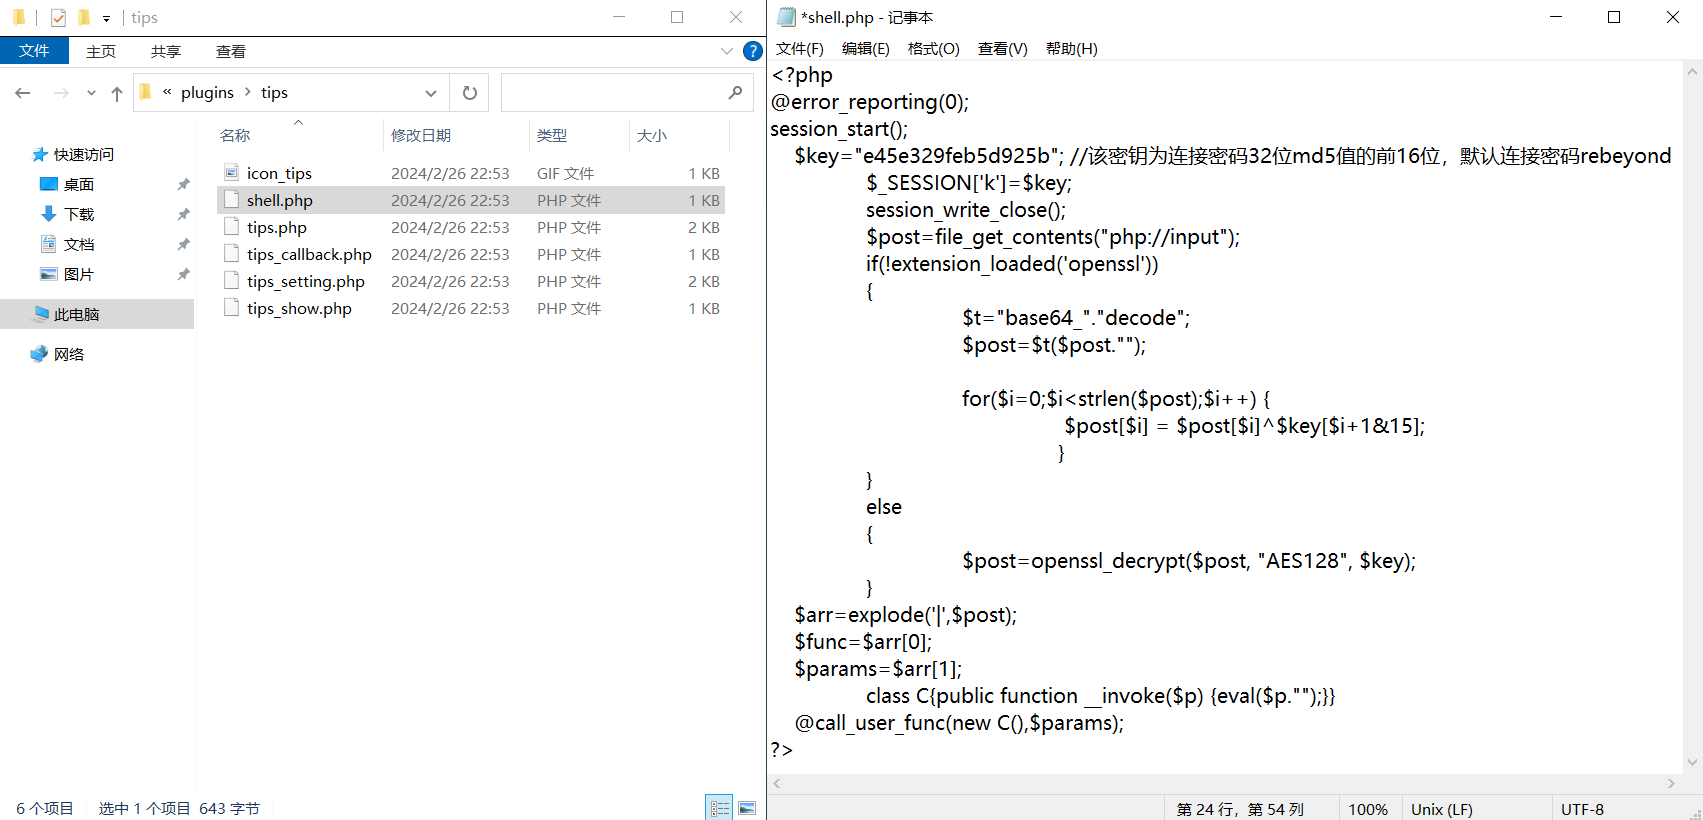Select the tips.php file

470,227
